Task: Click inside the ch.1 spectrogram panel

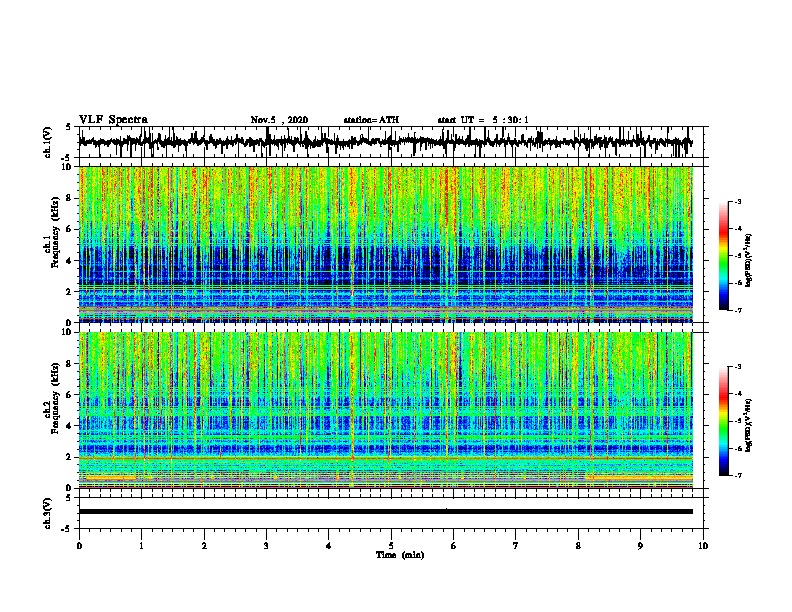Action: (386, 244)
